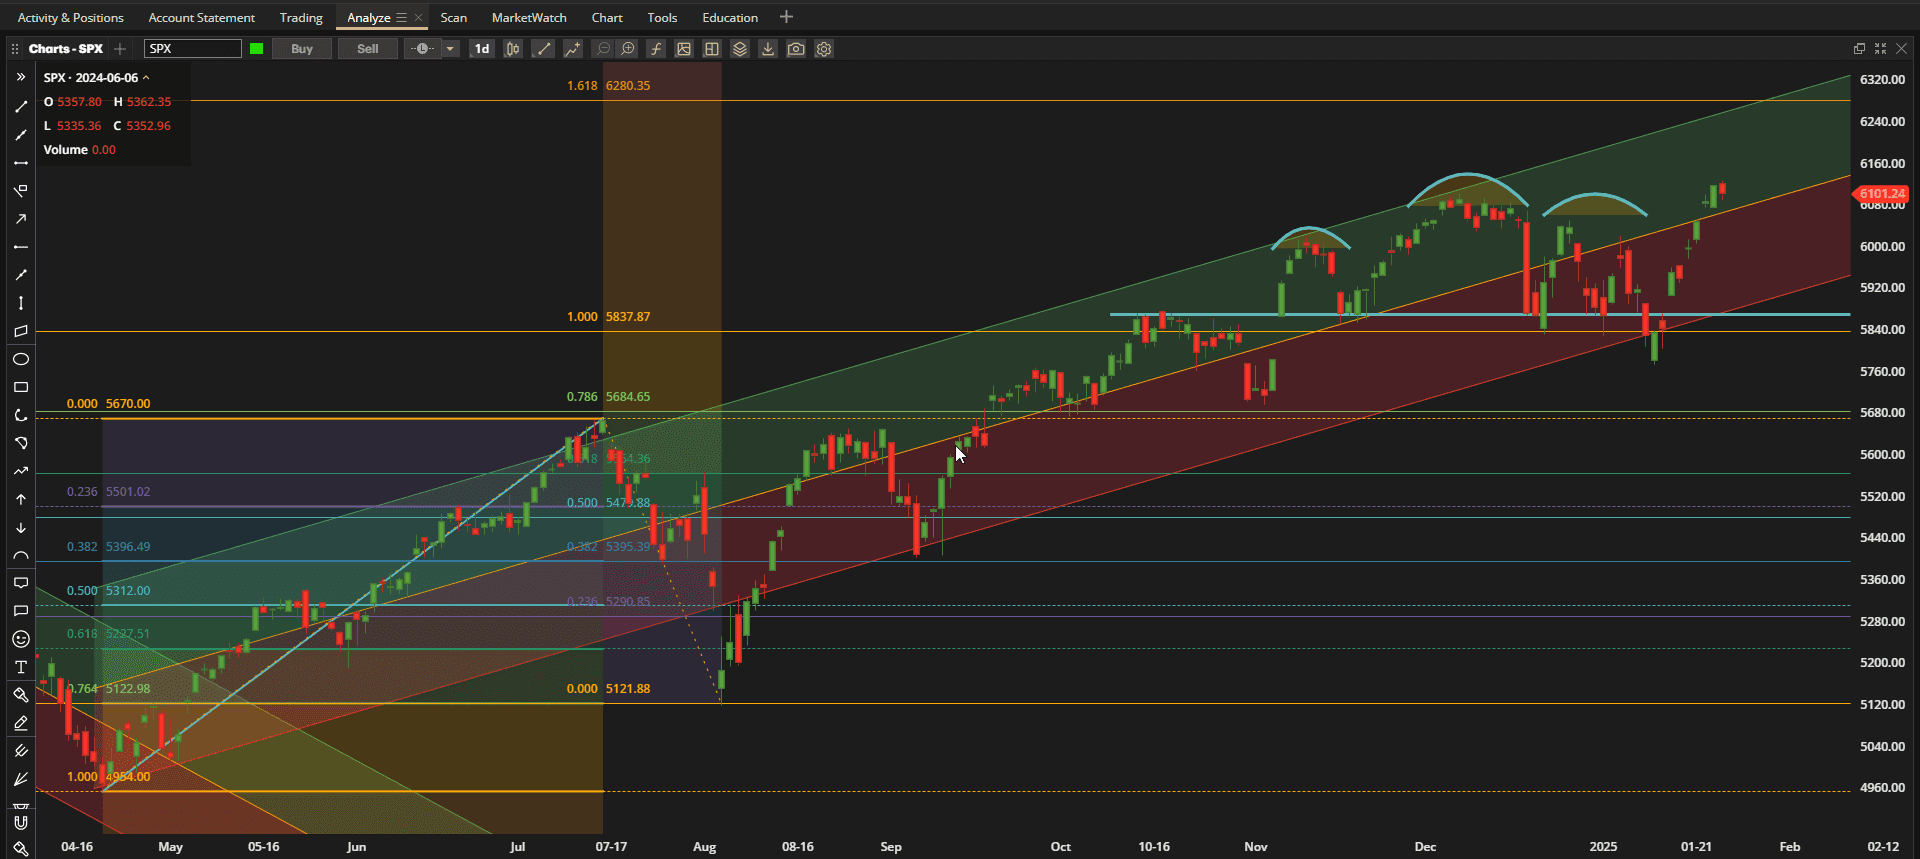Select the callout annotation tool
This screenshot has height=859, width=1920.
(21, 583)
